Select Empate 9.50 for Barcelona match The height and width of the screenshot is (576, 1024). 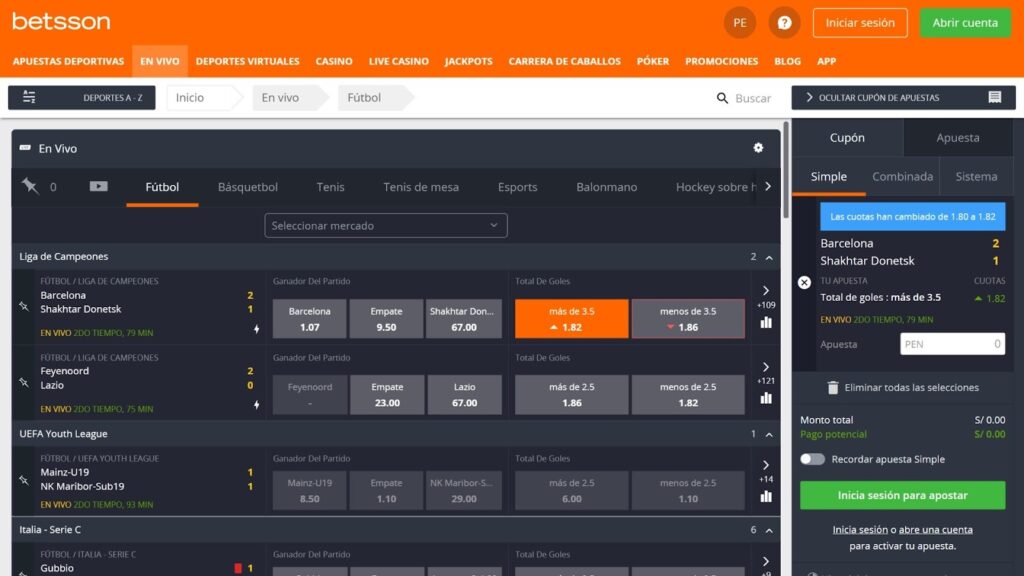[386, 319]
